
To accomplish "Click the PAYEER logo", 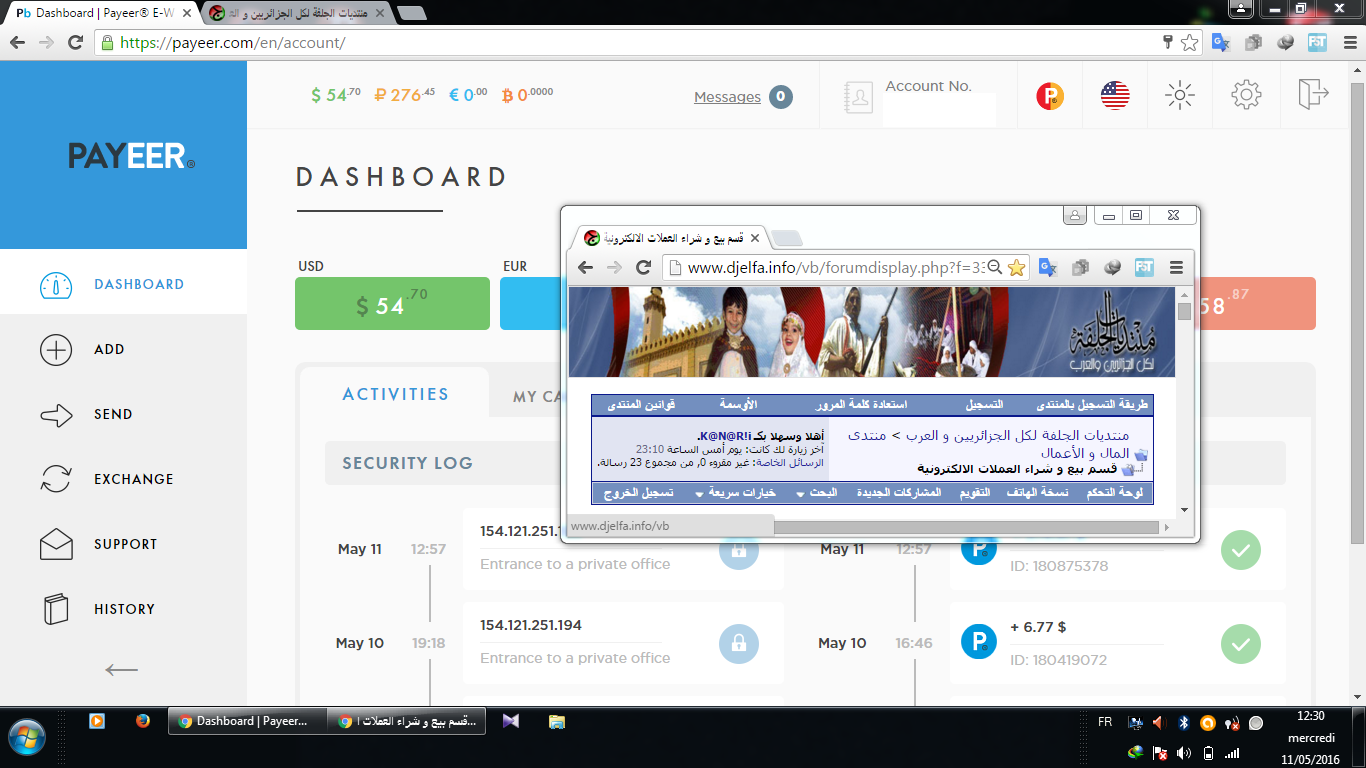I will 131,155.
